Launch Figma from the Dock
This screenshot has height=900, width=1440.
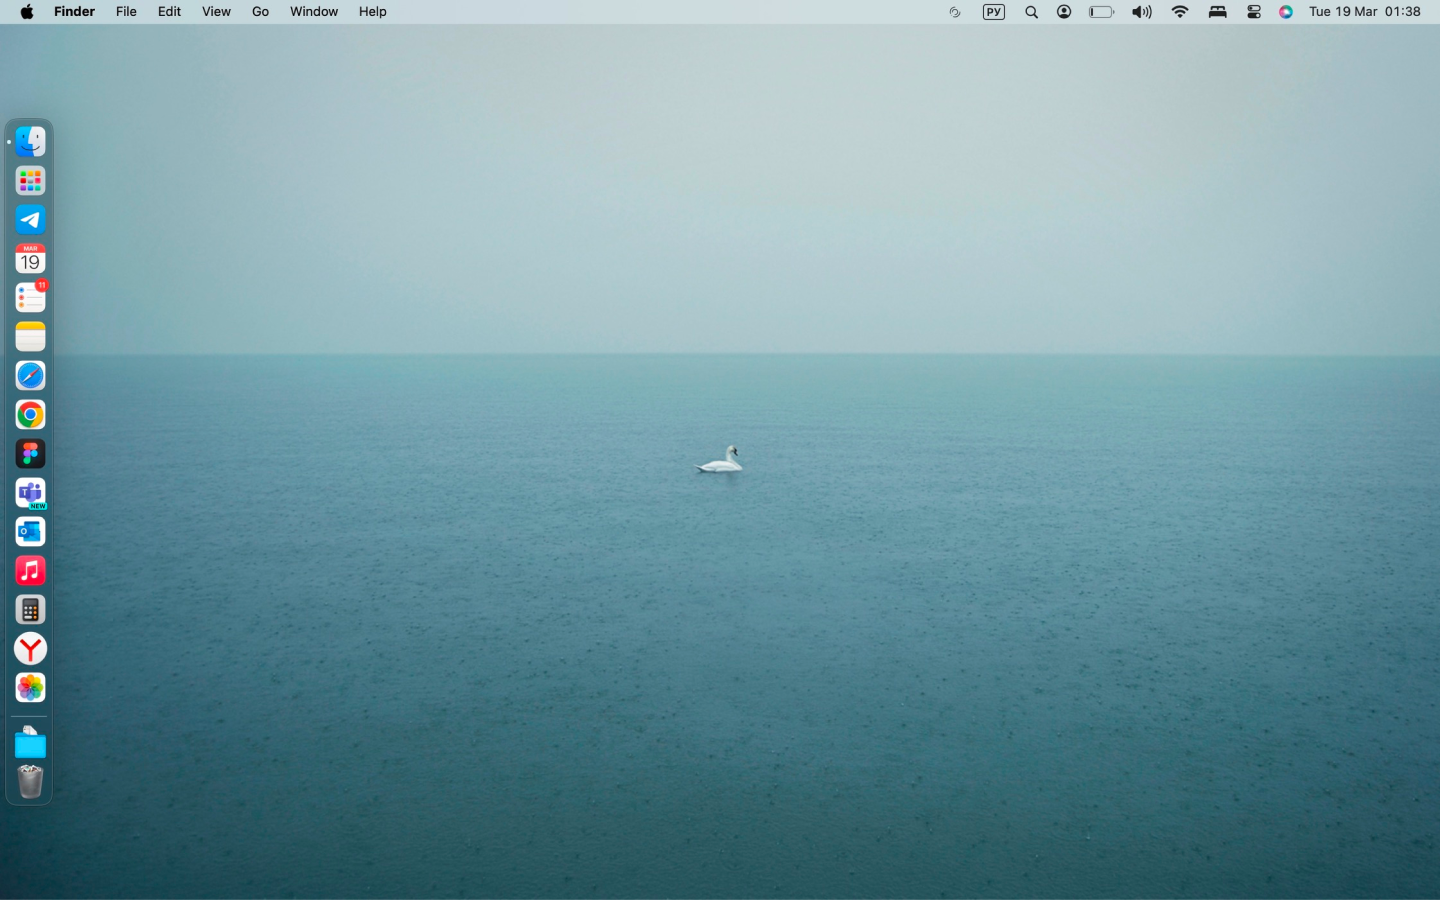click(x=30, y=454)
